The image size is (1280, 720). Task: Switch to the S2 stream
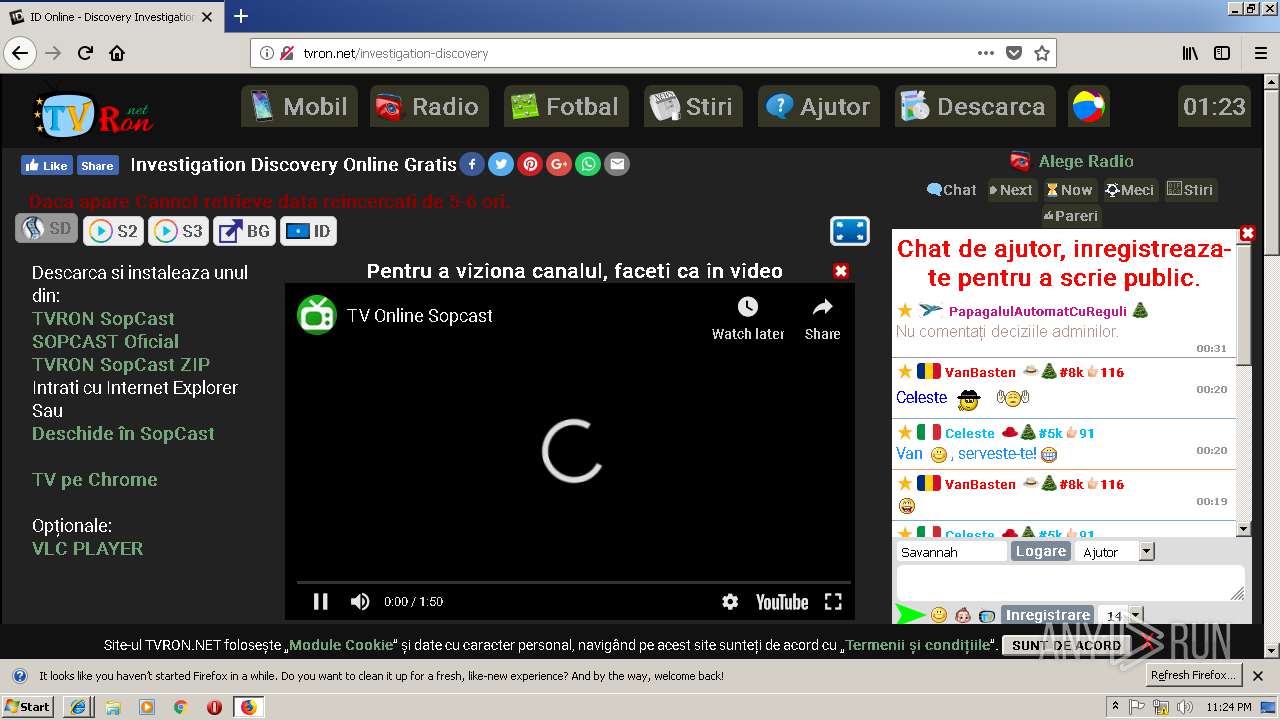[x=113, y=231]
